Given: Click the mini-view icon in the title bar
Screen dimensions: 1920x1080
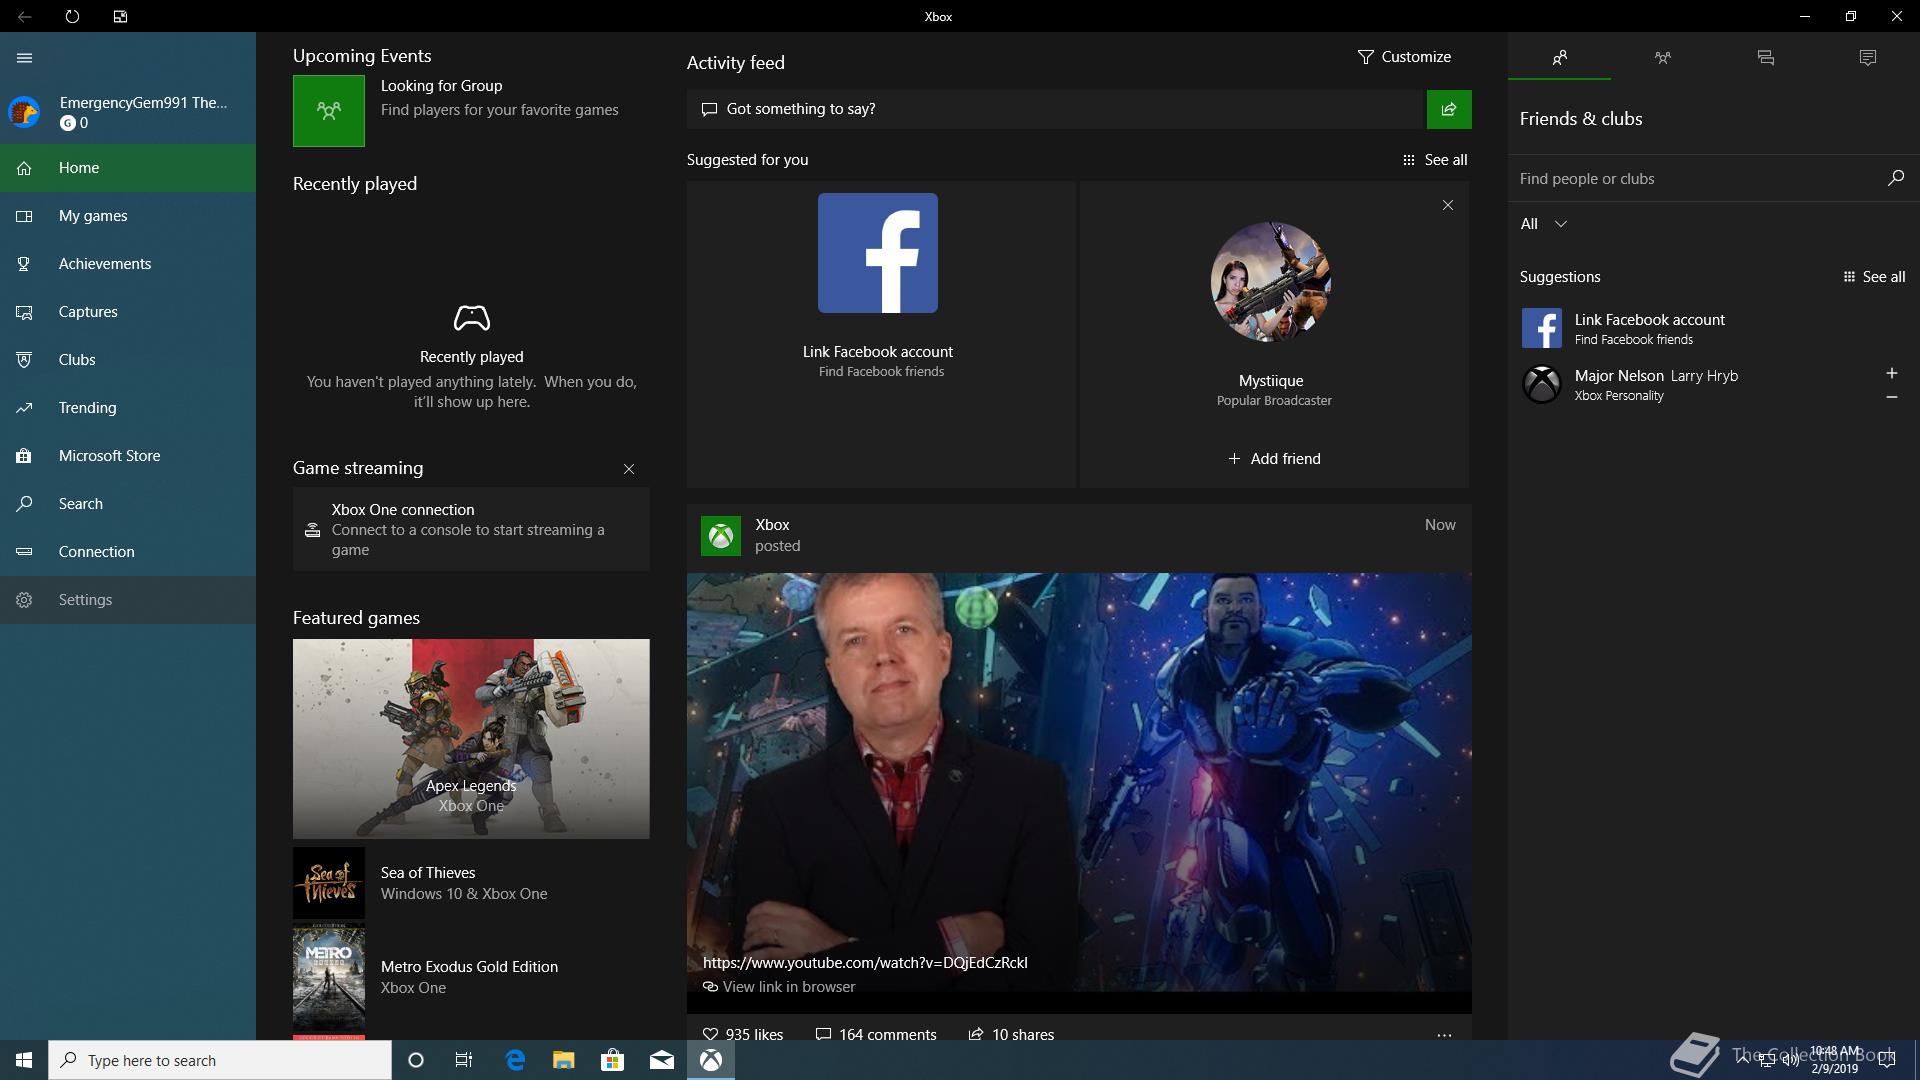Looking at the screenshot, I should (x=120, y=17).
